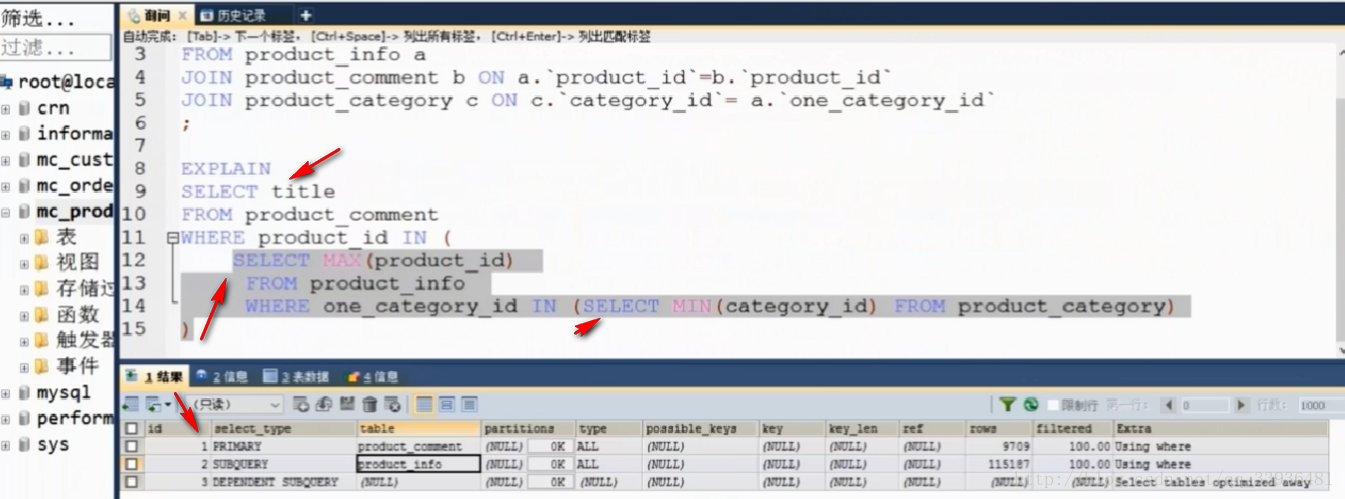The height and width of the screenshot is (499, 1345).
Task: Click the crn database icon
Action: tap(24, 107)
